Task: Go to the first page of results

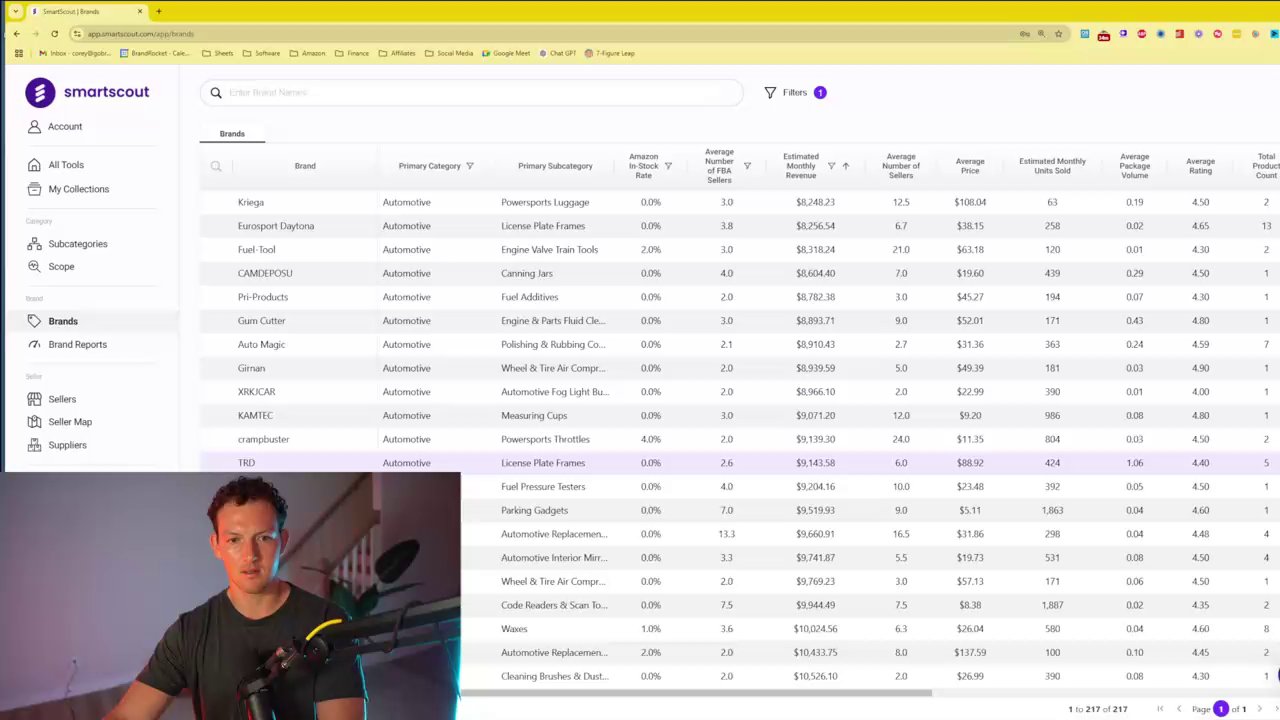Action: coord(1160,709)
